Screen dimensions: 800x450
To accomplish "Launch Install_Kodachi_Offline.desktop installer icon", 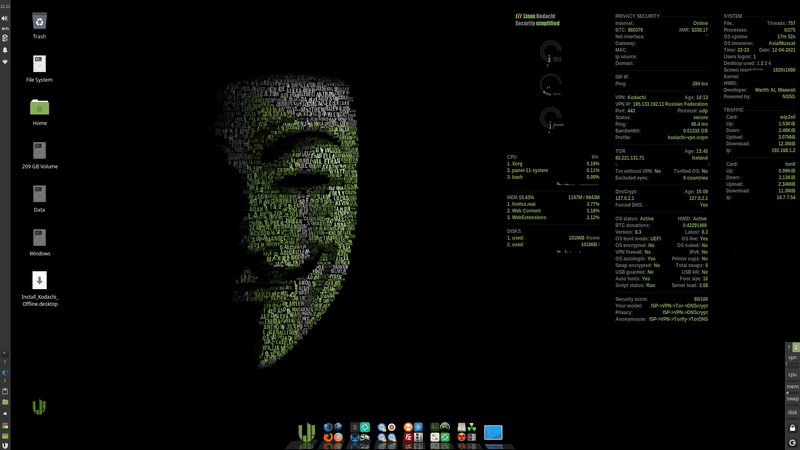I will (x=39, y=280).
